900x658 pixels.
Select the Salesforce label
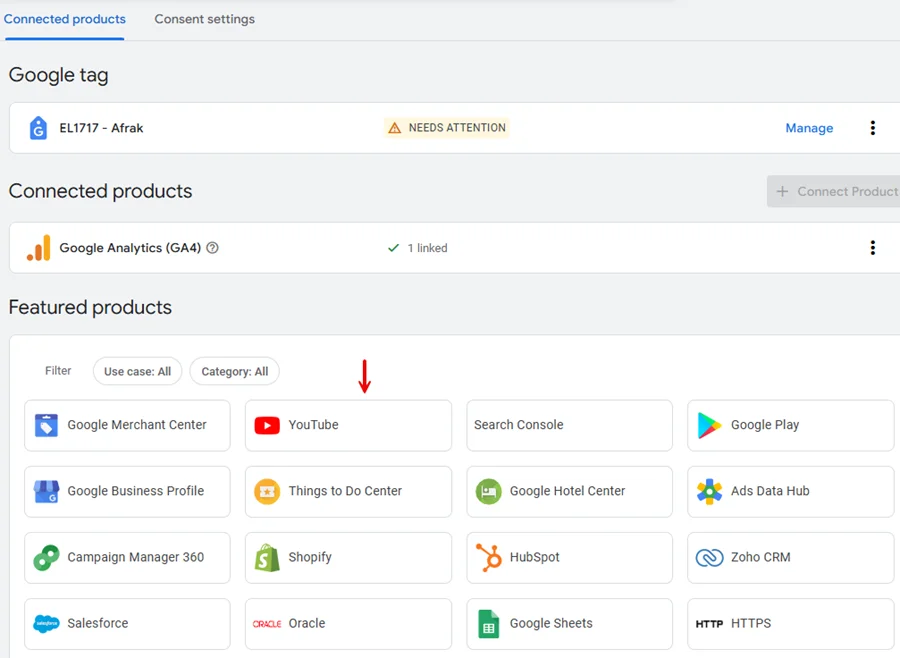click(98, 623)
